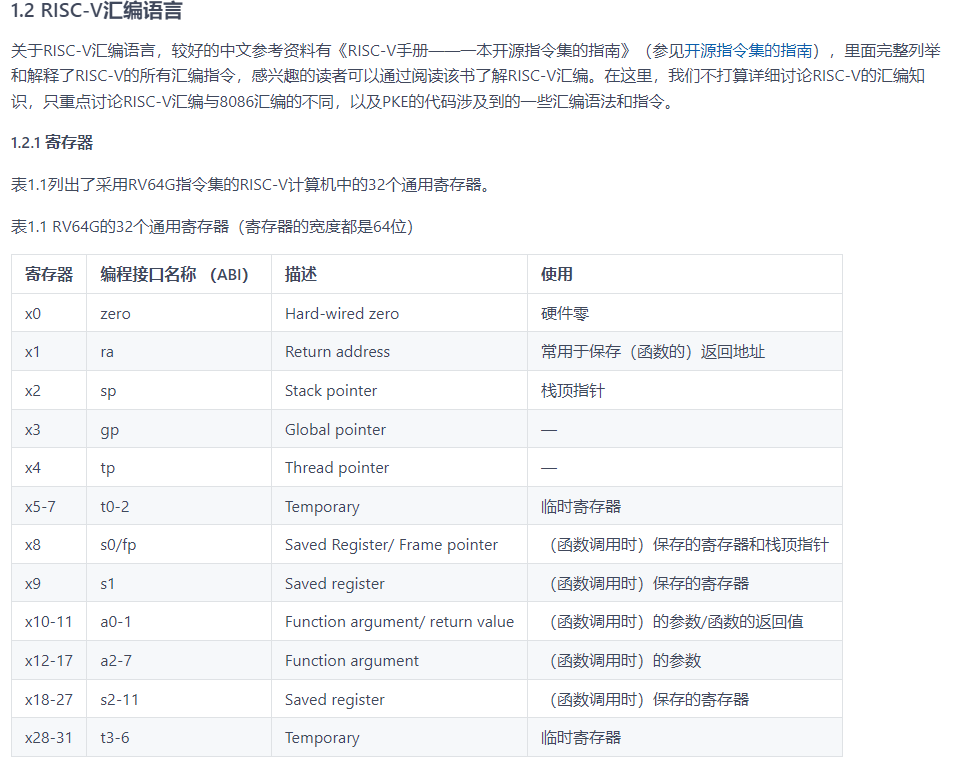
Task: Open the 开源指令集的指南 hyperlink
Action: click(x=748, y=50)
